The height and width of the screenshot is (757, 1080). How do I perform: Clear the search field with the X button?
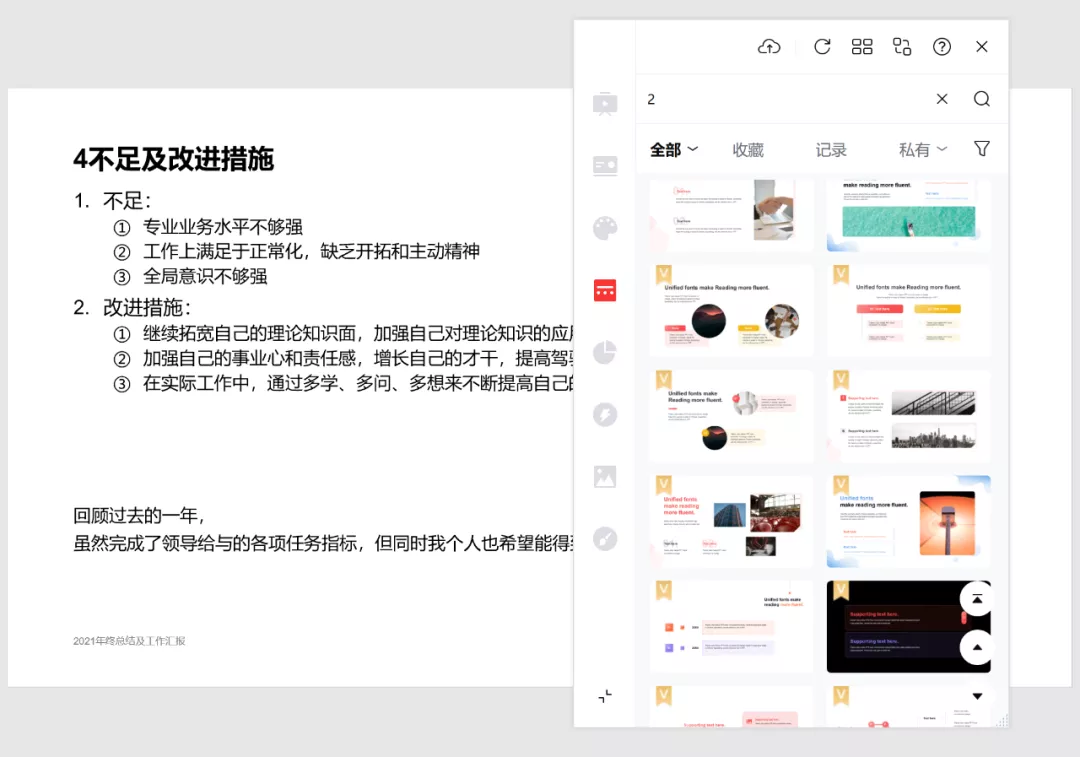pyautogui.click(x=941, y=98)
